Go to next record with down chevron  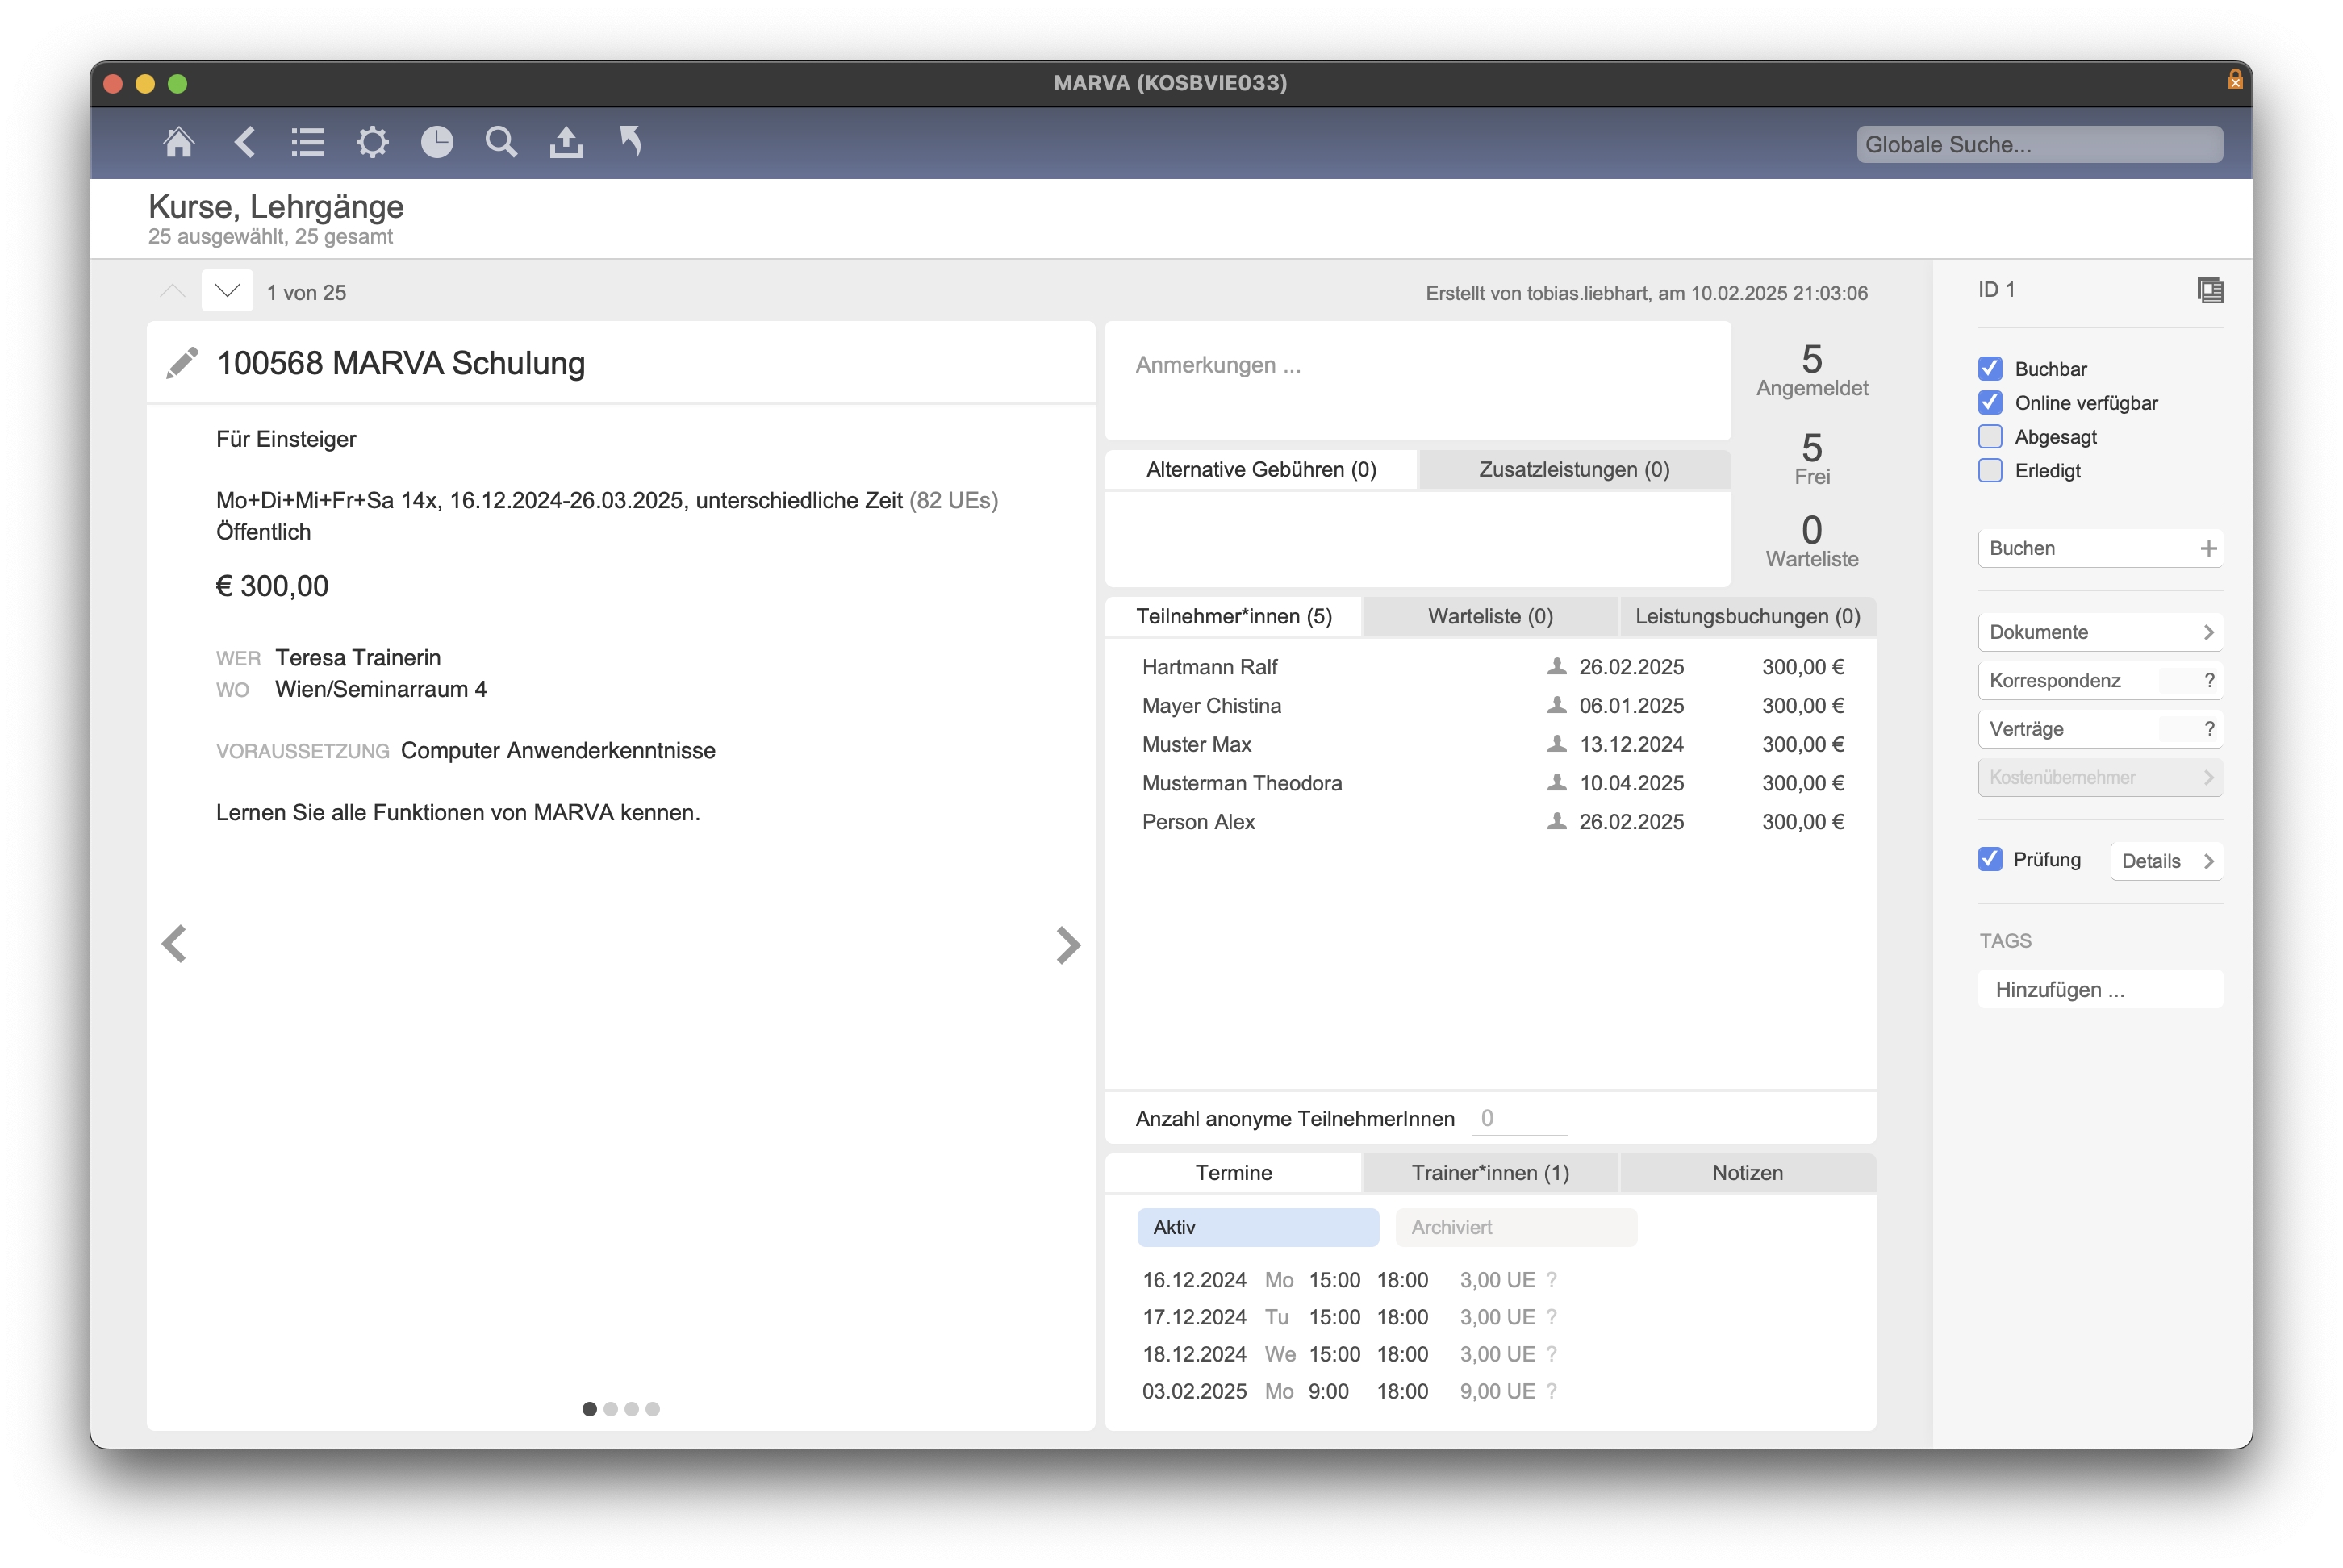227,291
